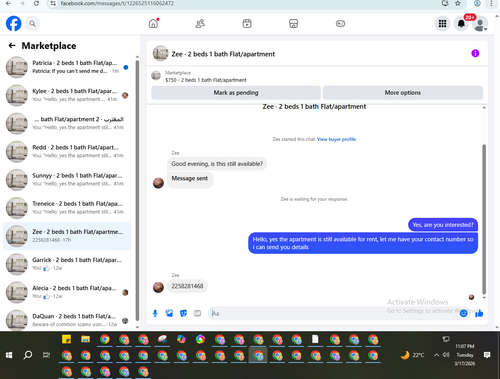Click the browser address bar URL
Image resolution: width=500 pixels, height=379 pixels.
pos(117,3)
